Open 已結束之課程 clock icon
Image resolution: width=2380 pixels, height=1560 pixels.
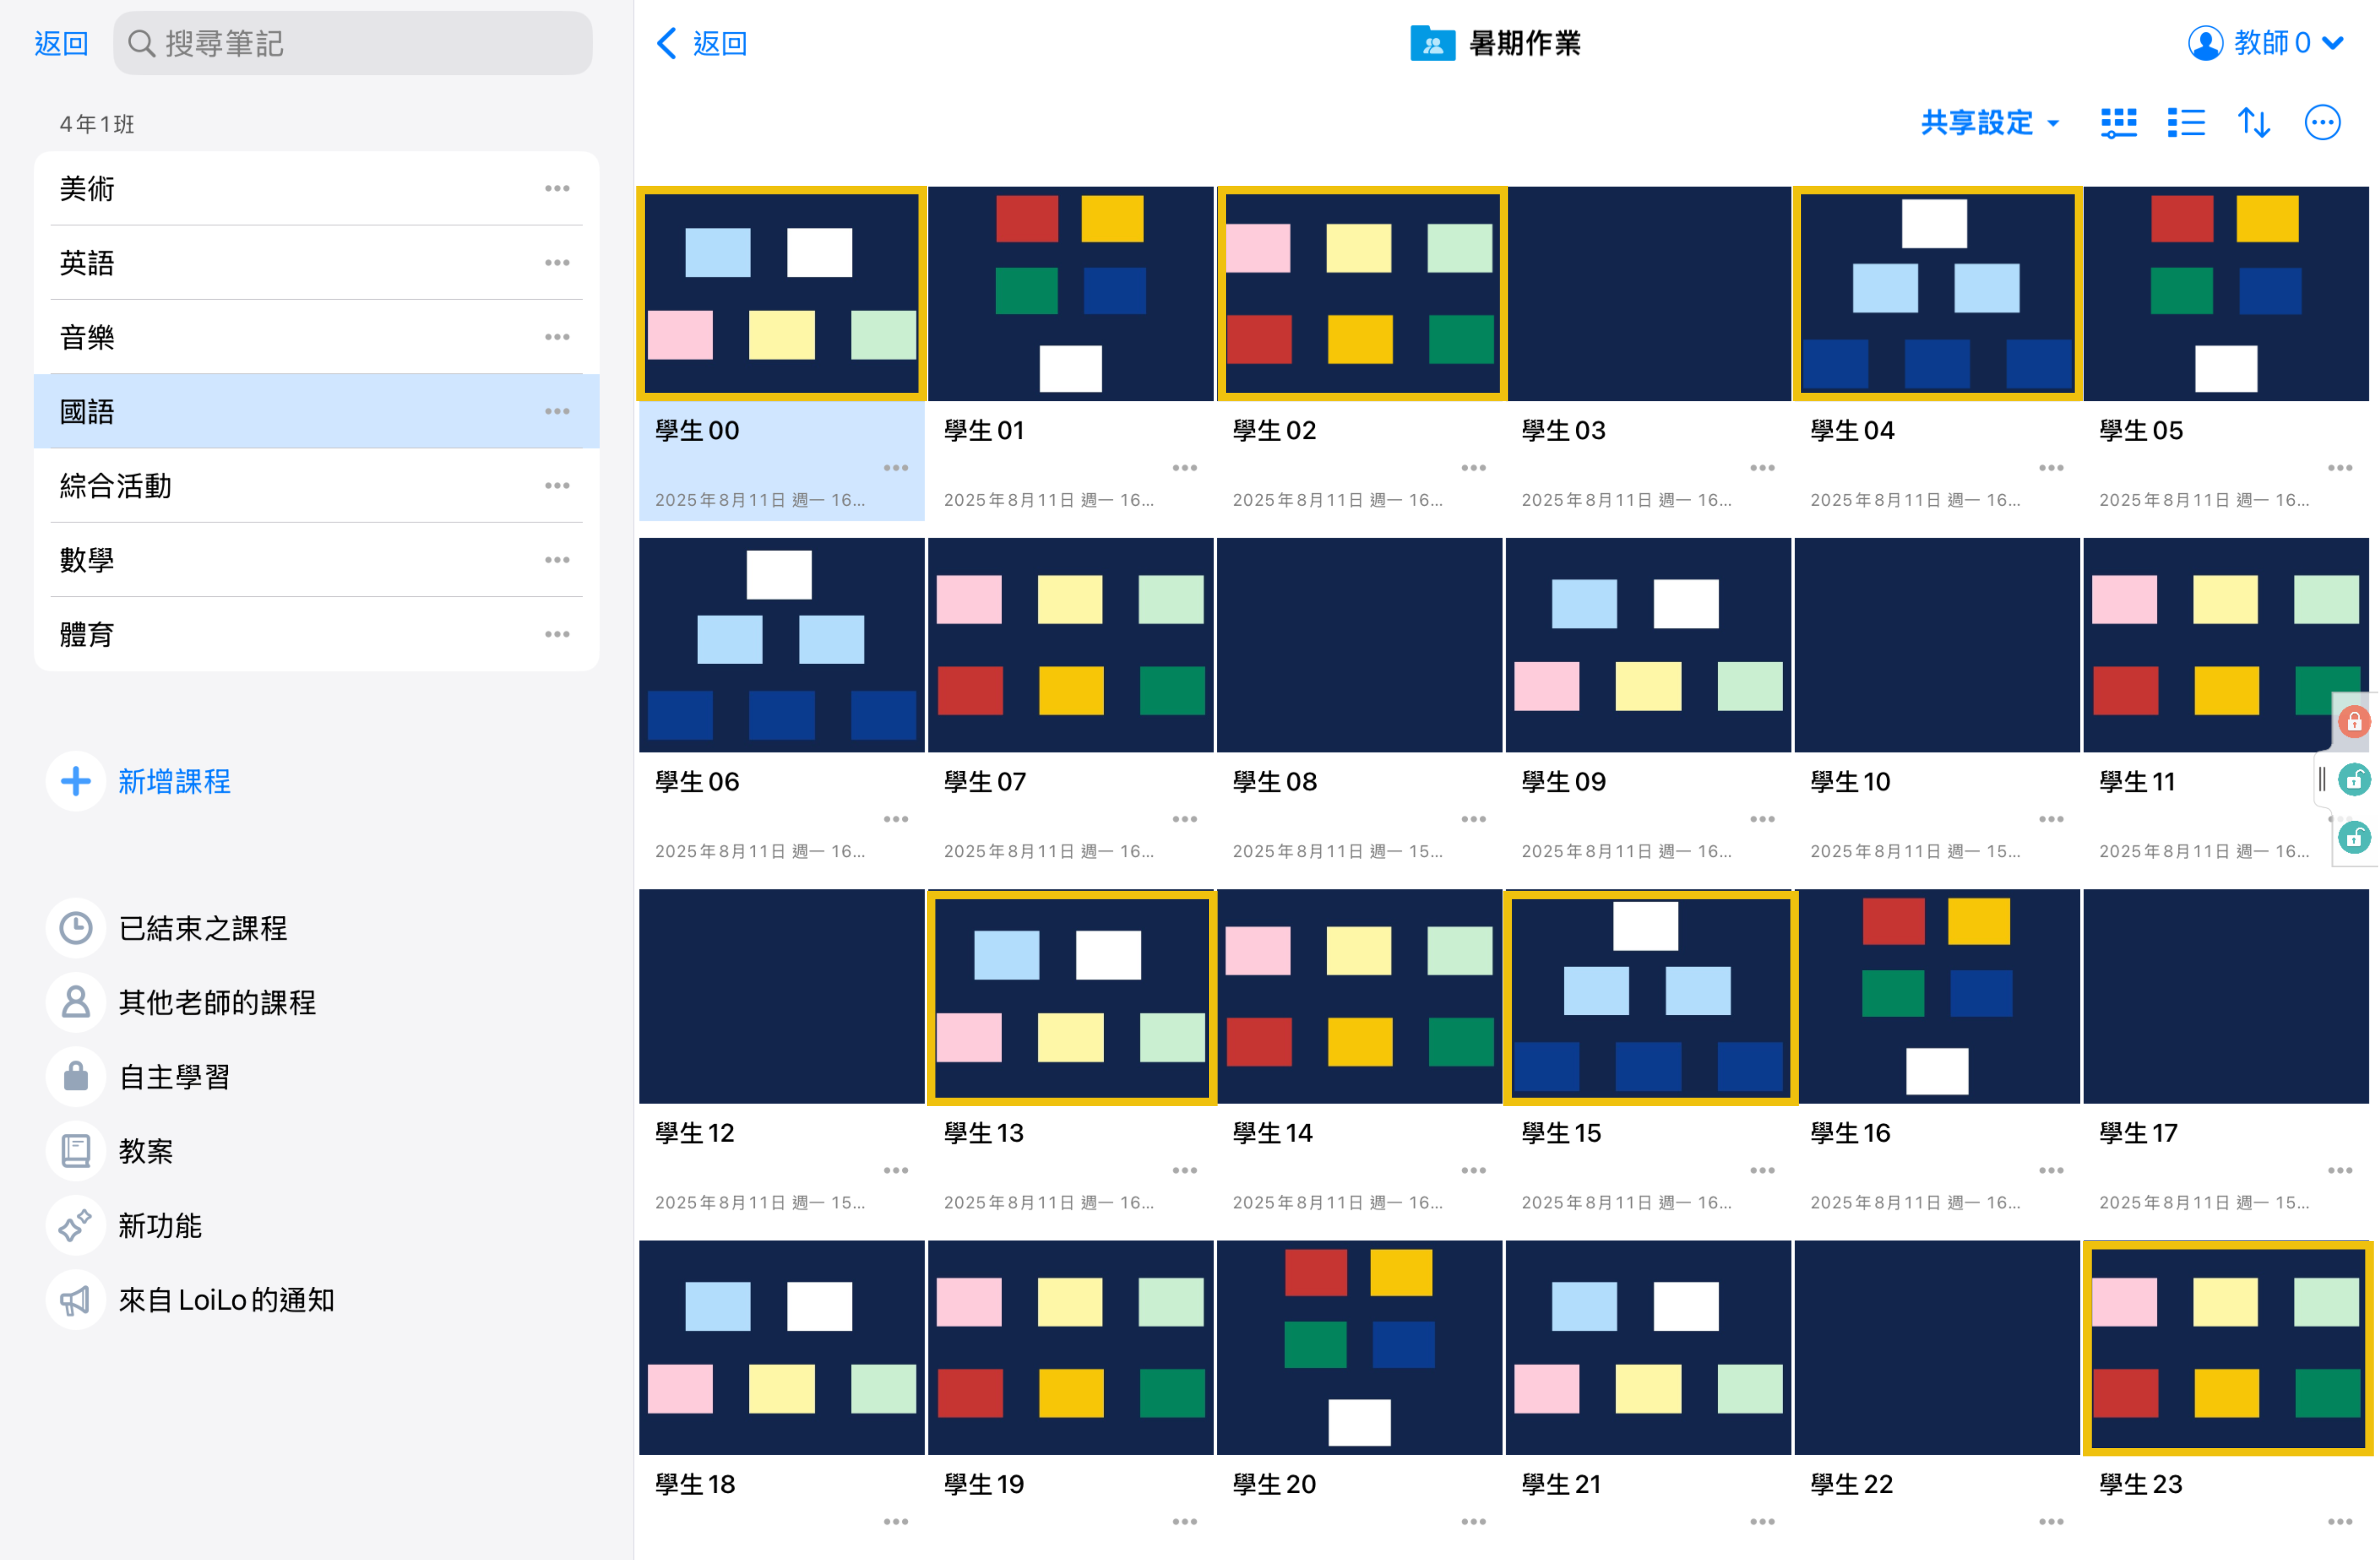(76, 928)
